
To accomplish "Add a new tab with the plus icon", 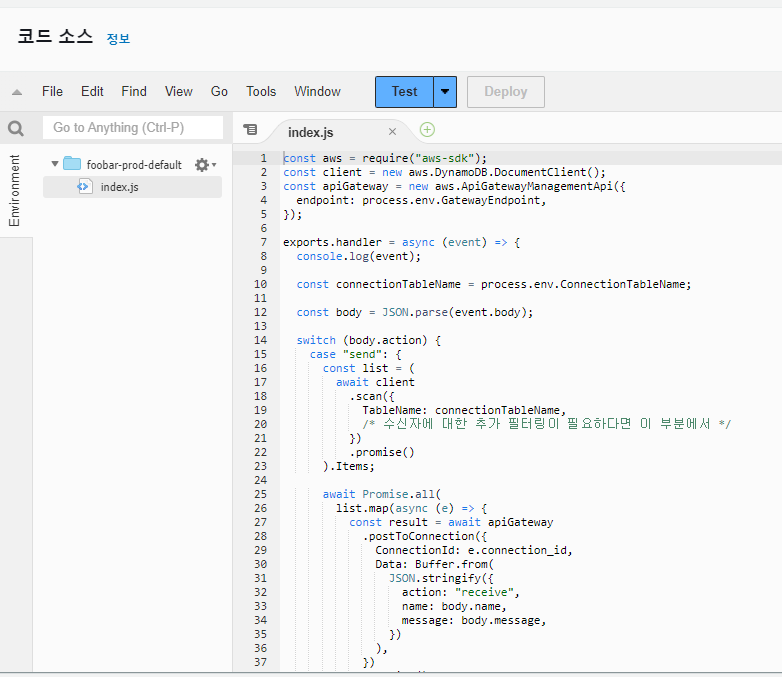I will pos(427,130).
